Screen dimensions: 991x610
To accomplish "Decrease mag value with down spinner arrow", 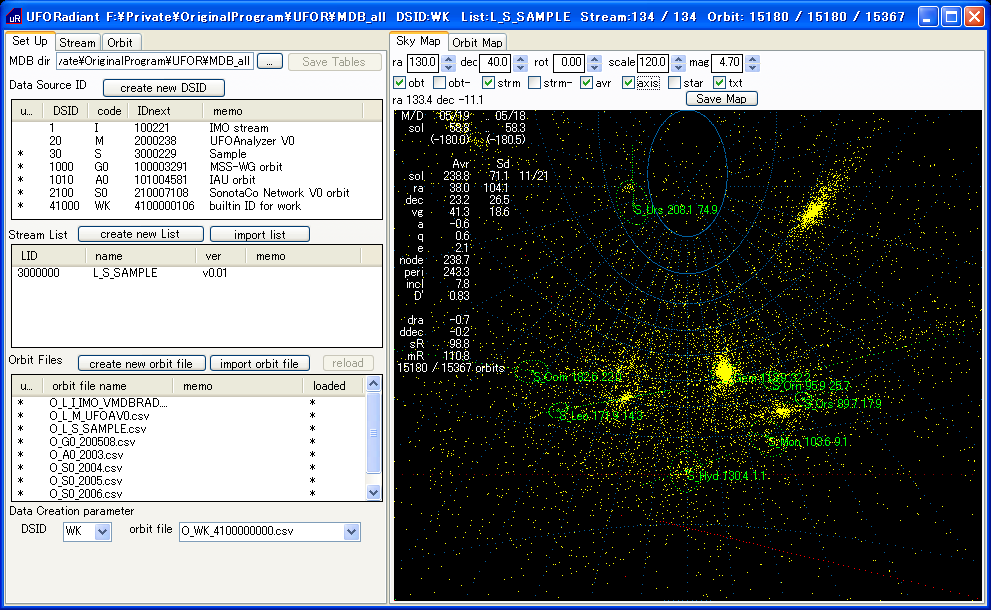I will (753, 68).
